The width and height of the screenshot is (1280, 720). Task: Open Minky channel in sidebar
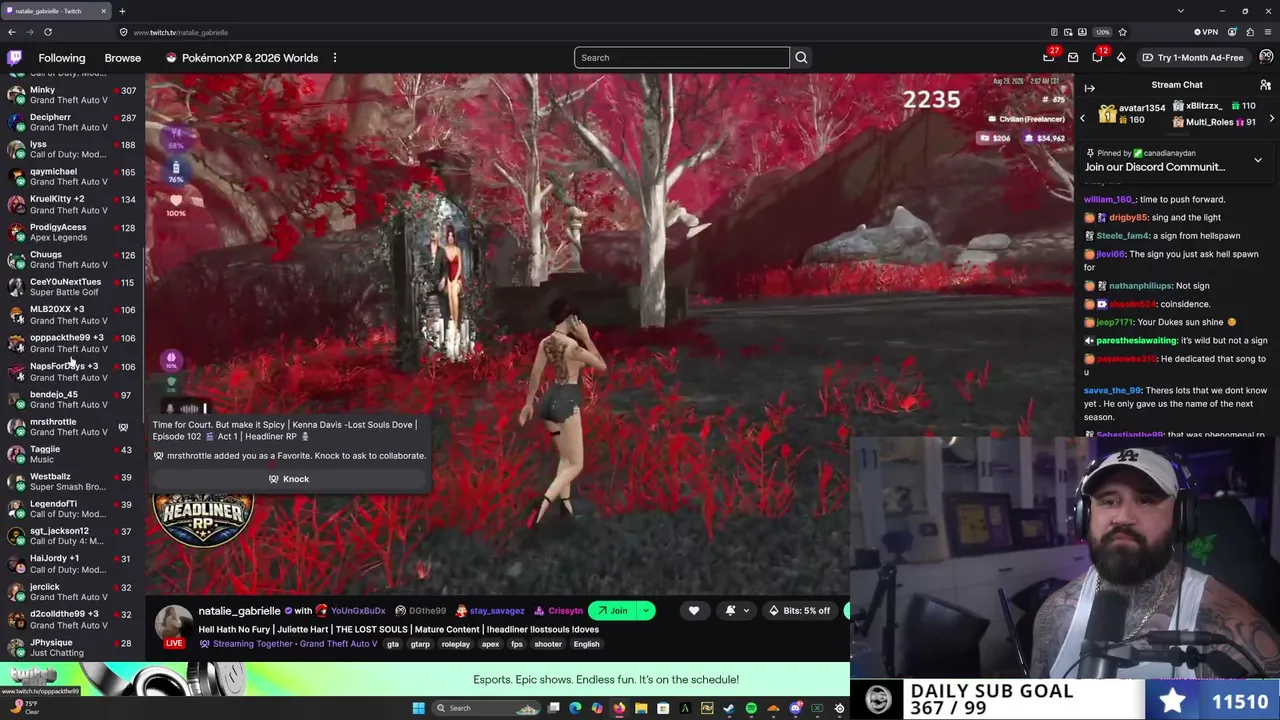click(72, 95)
